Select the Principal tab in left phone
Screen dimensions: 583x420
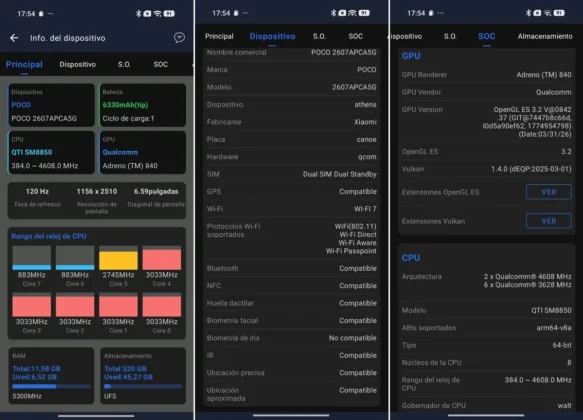point(24,64)
